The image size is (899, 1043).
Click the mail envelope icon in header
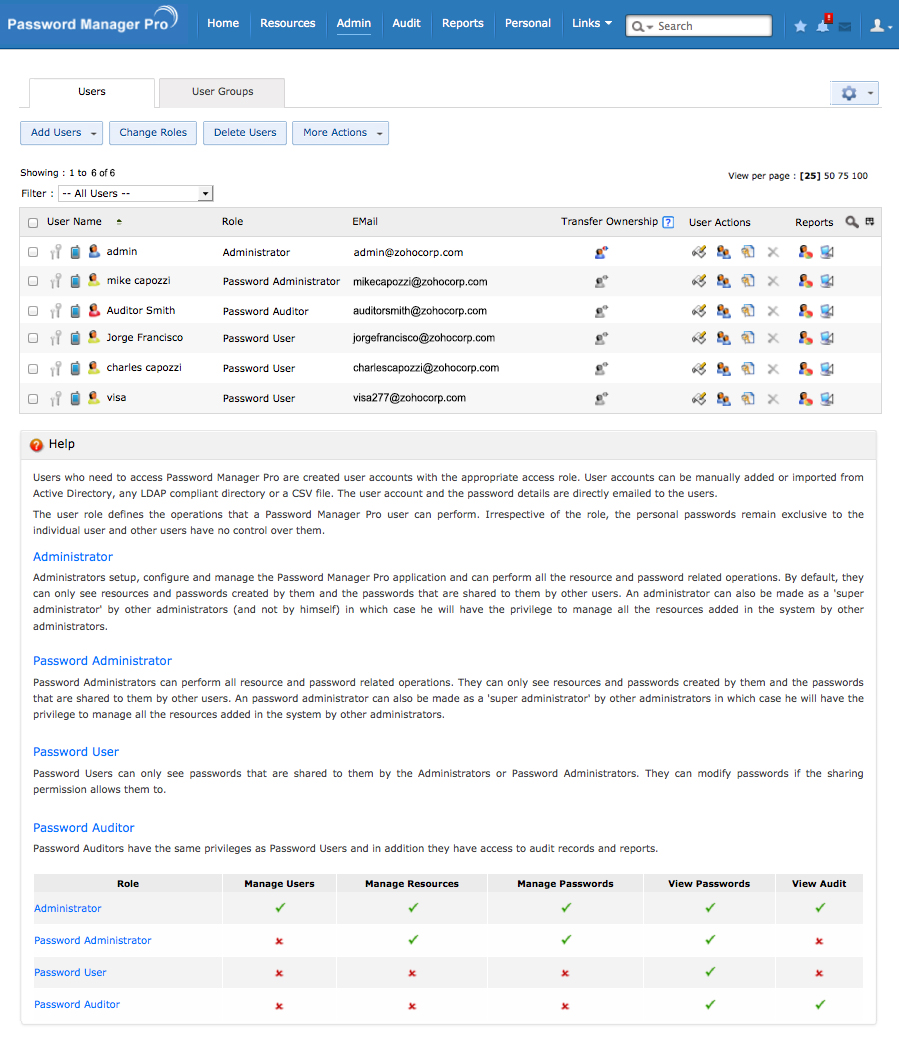(844, 27)
